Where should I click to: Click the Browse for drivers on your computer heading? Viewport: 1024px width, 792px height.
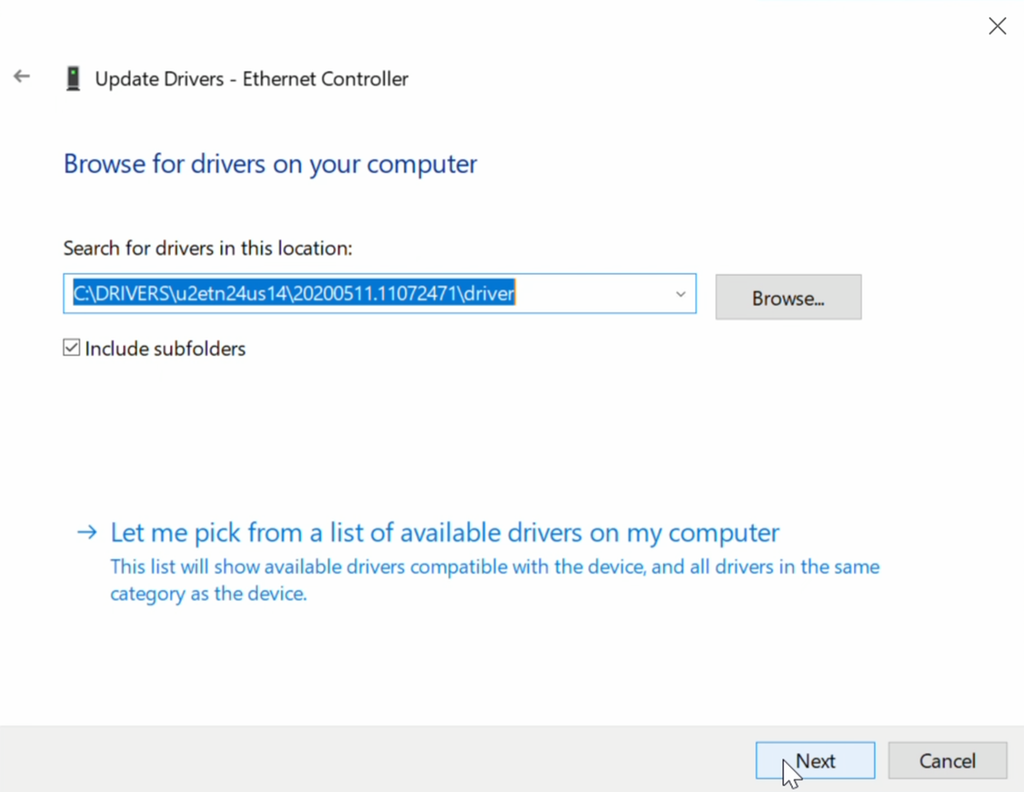270,164
